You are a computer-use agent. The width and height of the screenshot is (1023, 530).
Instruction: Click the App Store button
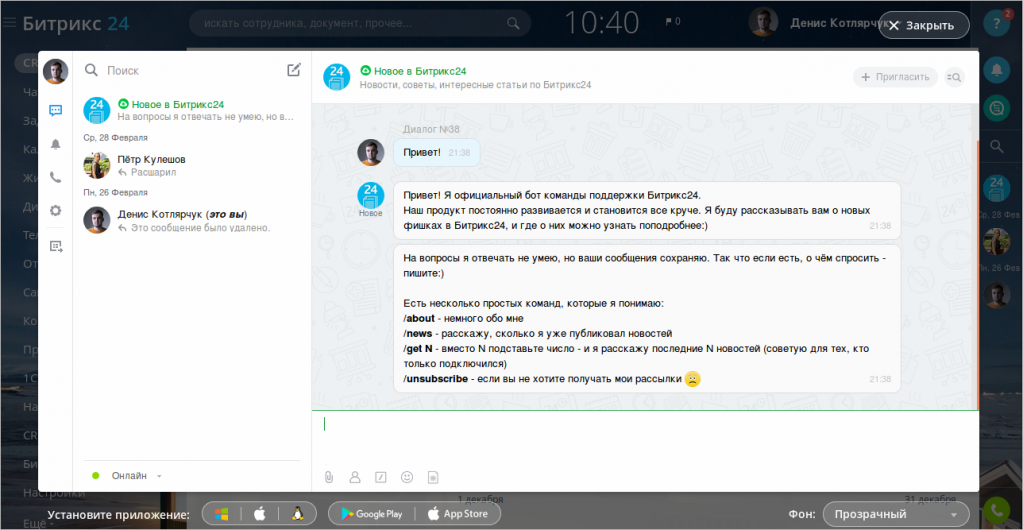pos(458,514)
